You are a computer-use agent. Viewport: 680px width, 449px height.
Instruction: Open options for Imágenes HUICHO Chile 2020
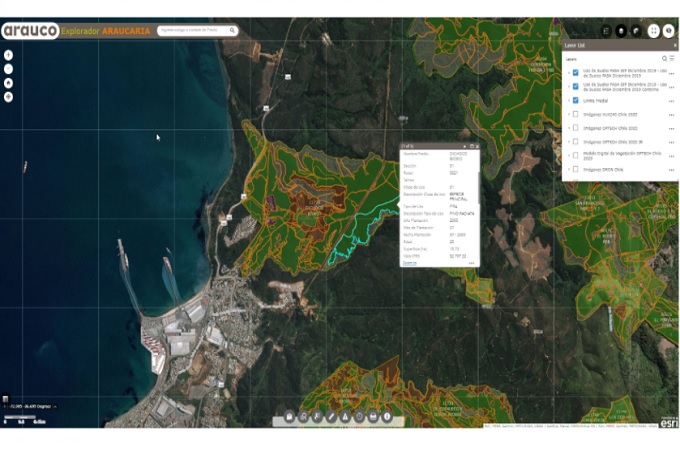671,114
